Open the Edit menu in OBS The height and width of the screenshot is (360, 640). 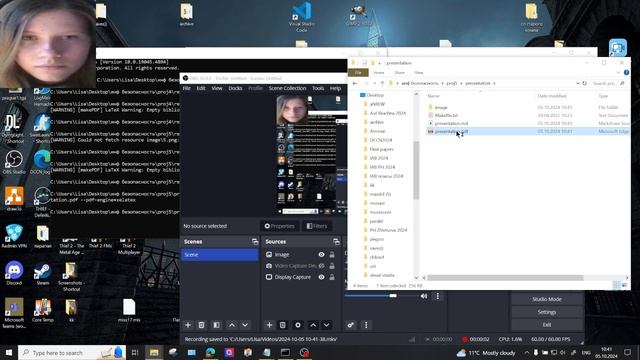[201, 88]
